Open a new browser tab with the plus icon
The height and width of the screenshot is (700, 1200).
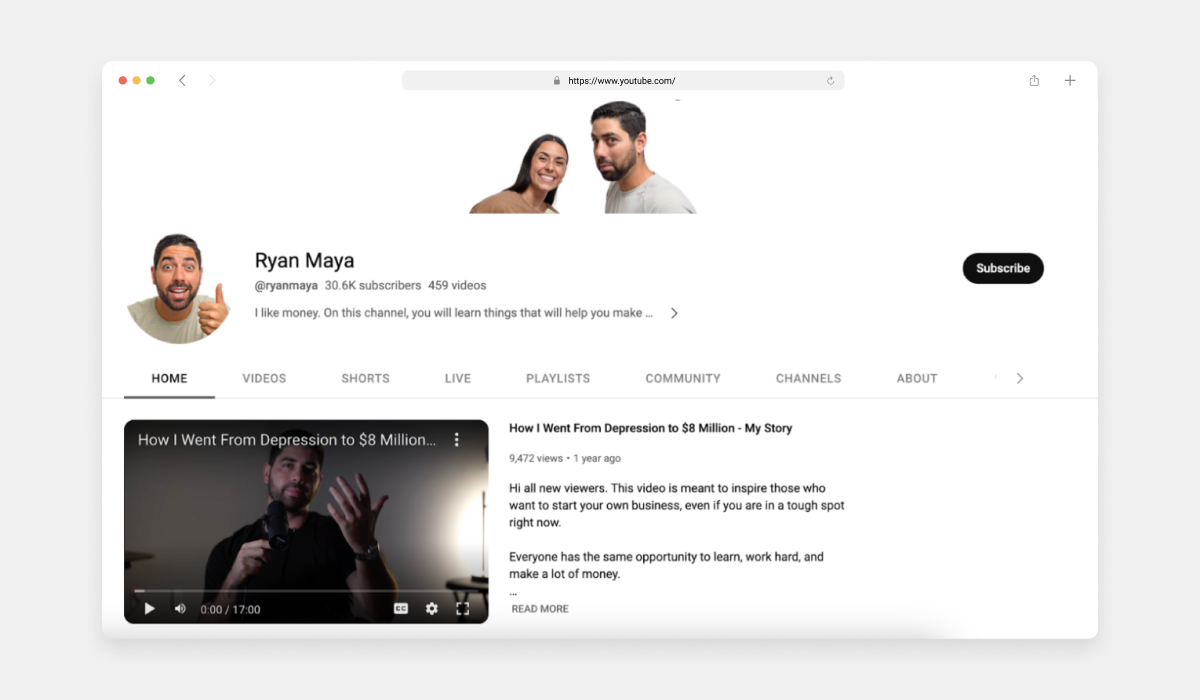point(1070,80)
